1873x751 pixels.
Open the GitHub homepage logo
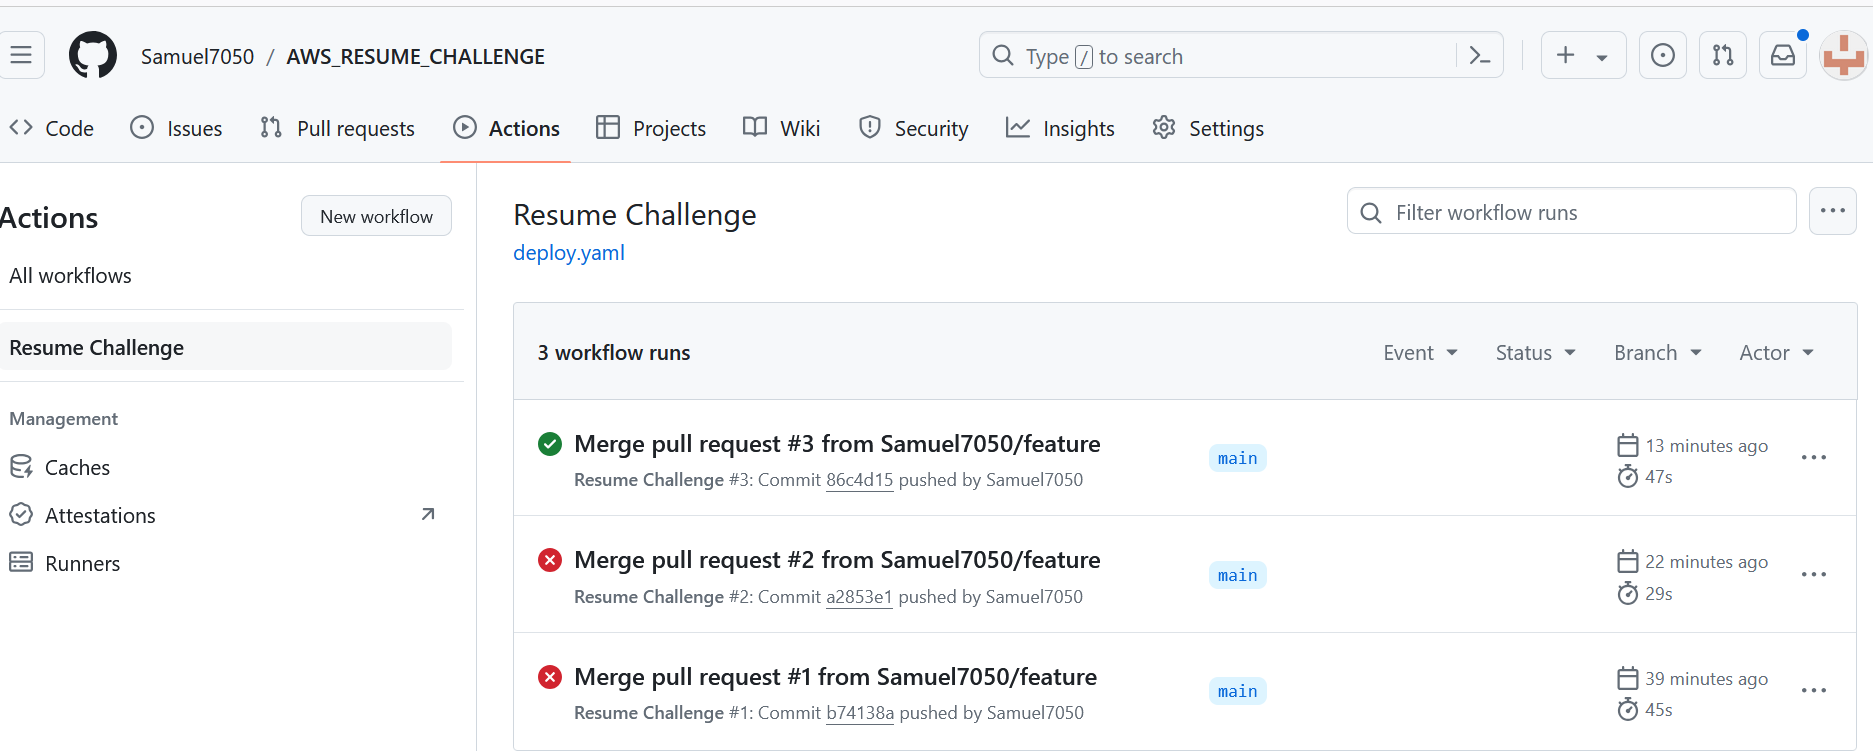(92, 55)
